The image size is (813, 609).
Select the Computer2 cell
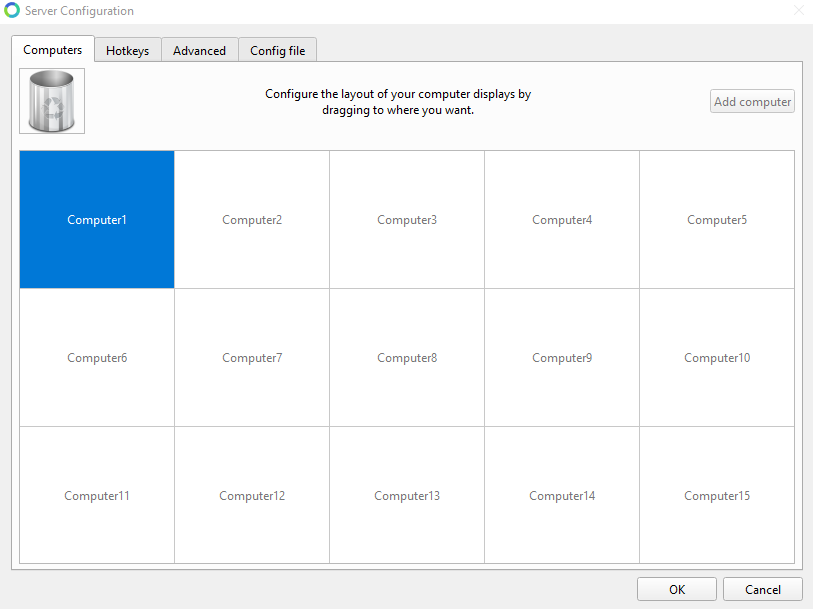[x=252, y=220]
